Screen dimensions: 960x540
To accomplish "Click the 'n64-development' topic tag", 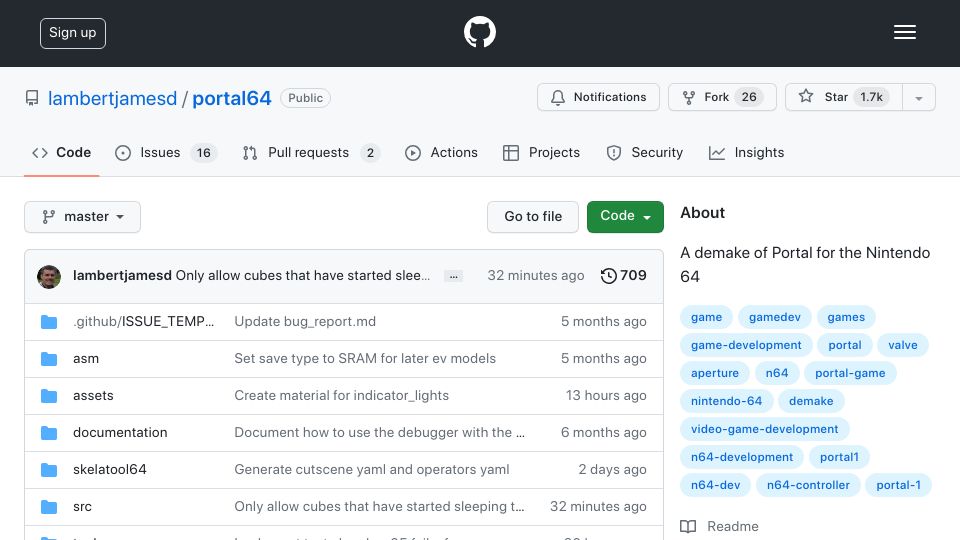I will click(x=741, y=457).
